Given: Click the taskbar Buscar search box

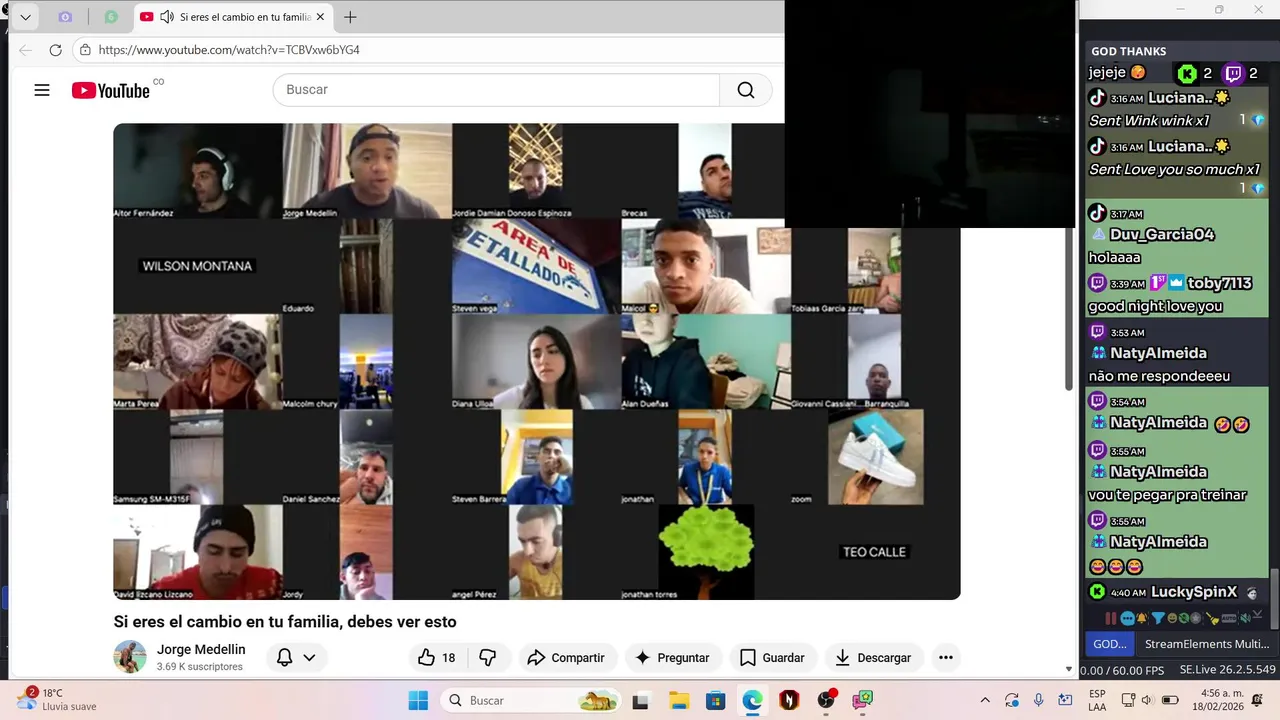Looking at the screenshot, I should 532,700.
